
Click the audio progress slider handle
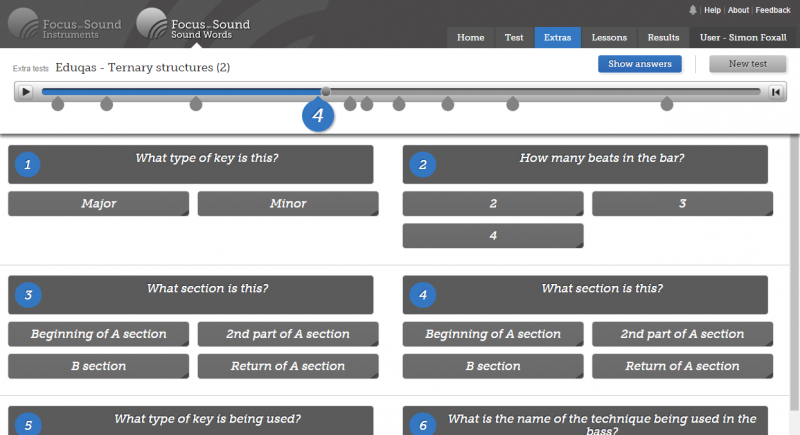326,92
